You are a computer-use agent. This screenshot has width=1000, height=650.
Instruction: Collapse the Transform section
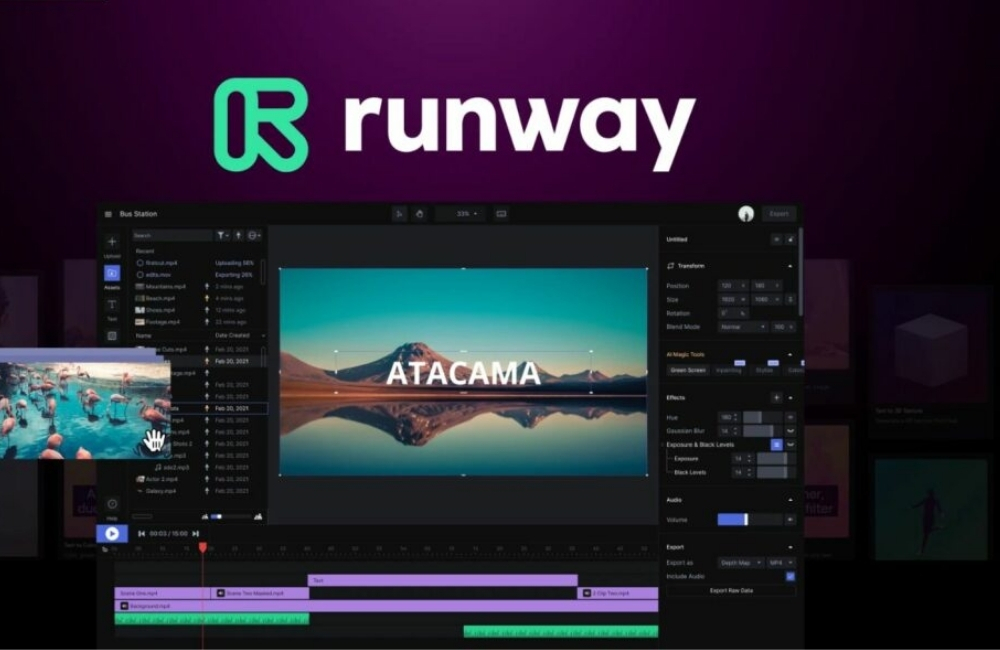[x=790, y=266]
